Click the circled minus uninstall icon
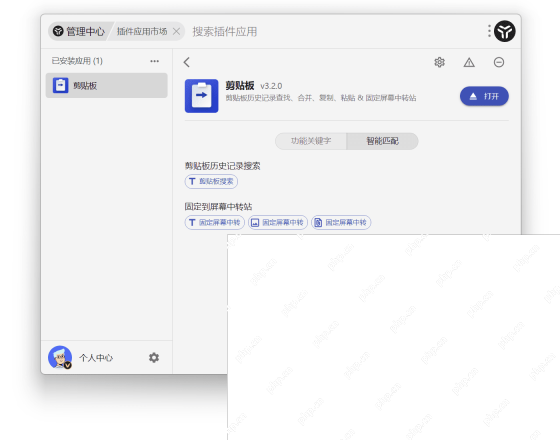The image size is (560, 440). point(499,62)
